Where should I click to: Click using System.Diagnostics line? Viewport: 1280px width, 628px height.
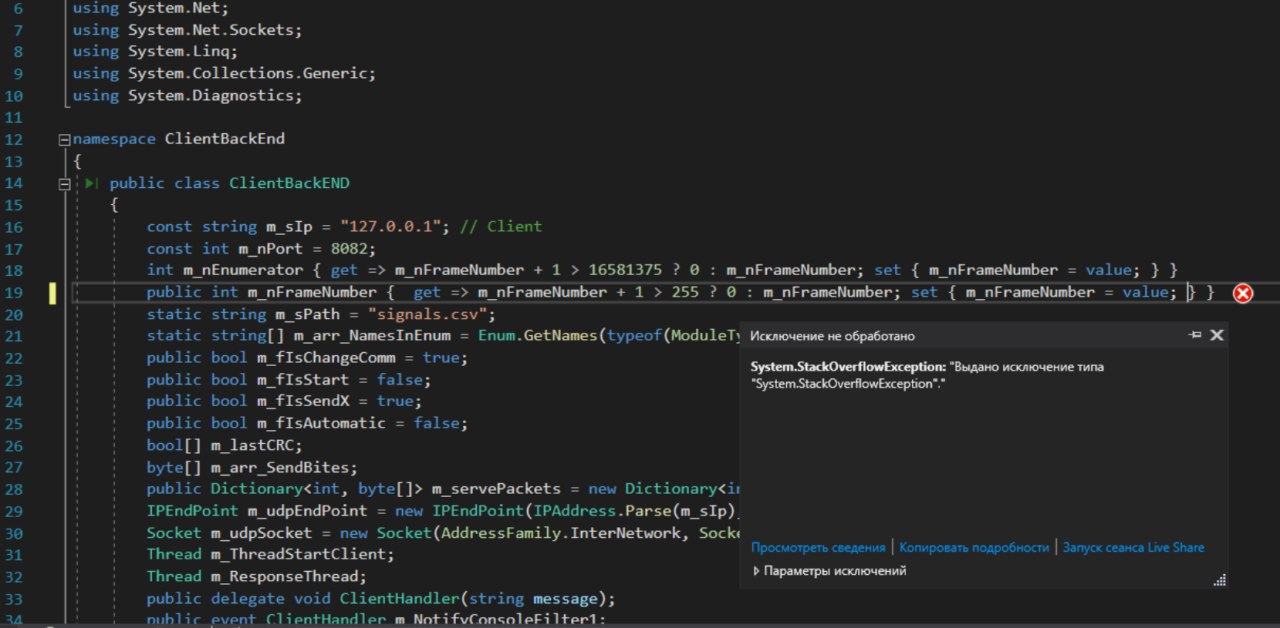[x=187, y=96]
